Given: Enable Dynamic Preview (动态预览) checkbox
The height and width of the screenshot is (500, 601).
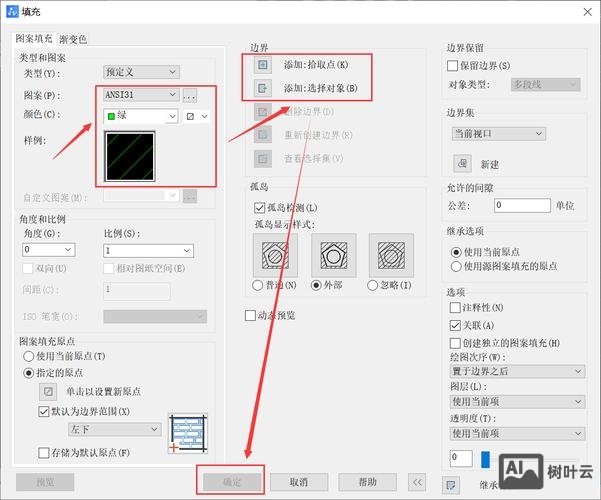Looking at the screenshot, I should (250, 316).
